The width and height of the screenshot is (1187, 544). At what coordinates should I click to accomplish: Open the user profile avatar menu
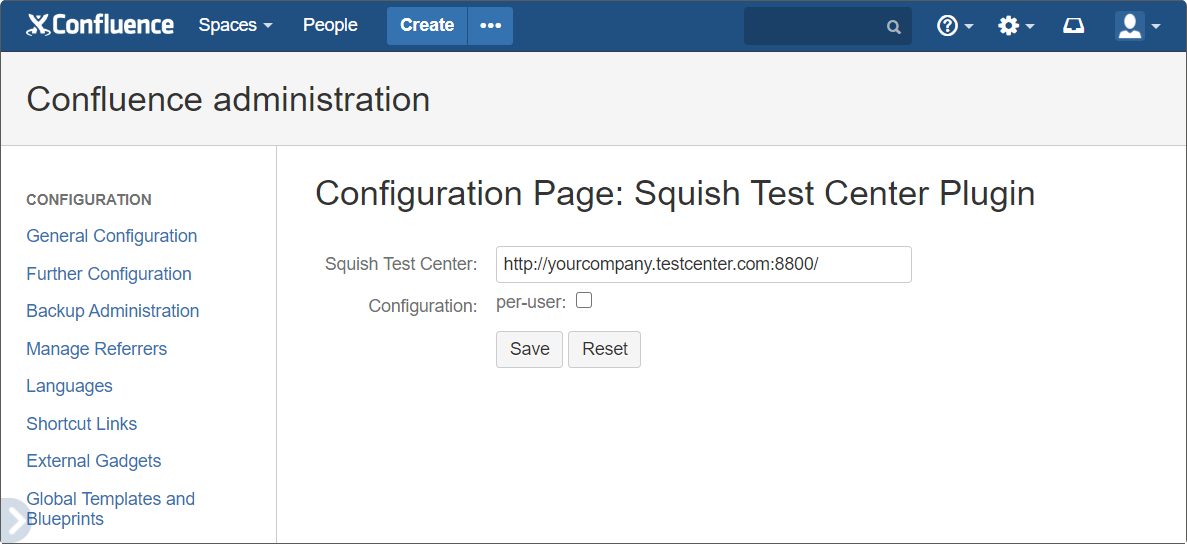1137,26
